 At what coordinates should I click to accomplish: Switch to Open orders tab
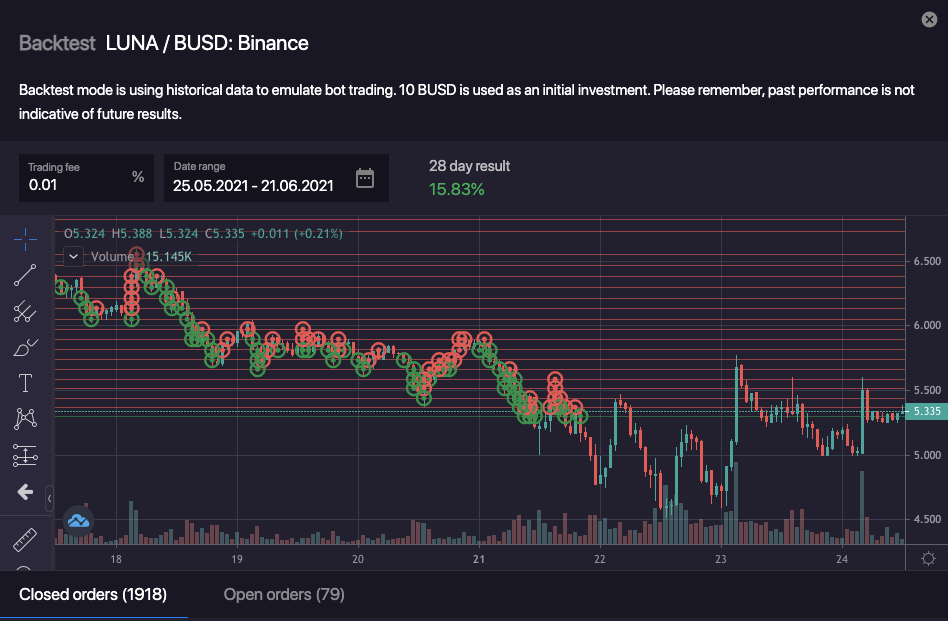pyautogui.click(x=284, y=595)
